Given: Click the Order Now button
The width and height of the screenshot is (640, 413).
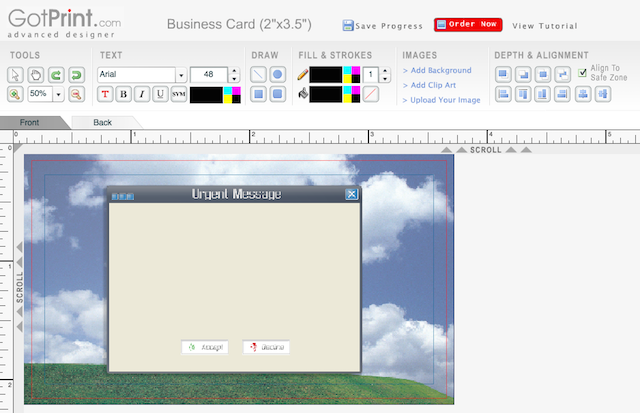Looking at the screenshot, I should click(468, 25).
